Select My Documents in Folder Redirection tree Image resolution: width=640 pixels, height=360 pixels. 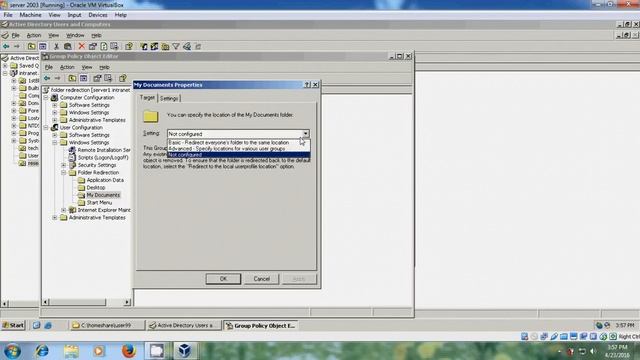103,195
